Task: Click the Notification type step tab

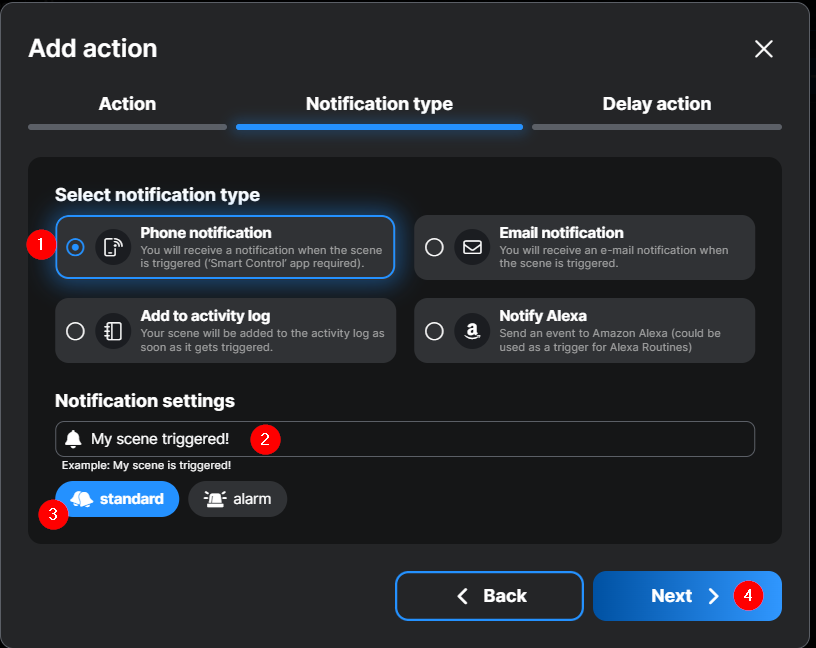Action: 379,104
